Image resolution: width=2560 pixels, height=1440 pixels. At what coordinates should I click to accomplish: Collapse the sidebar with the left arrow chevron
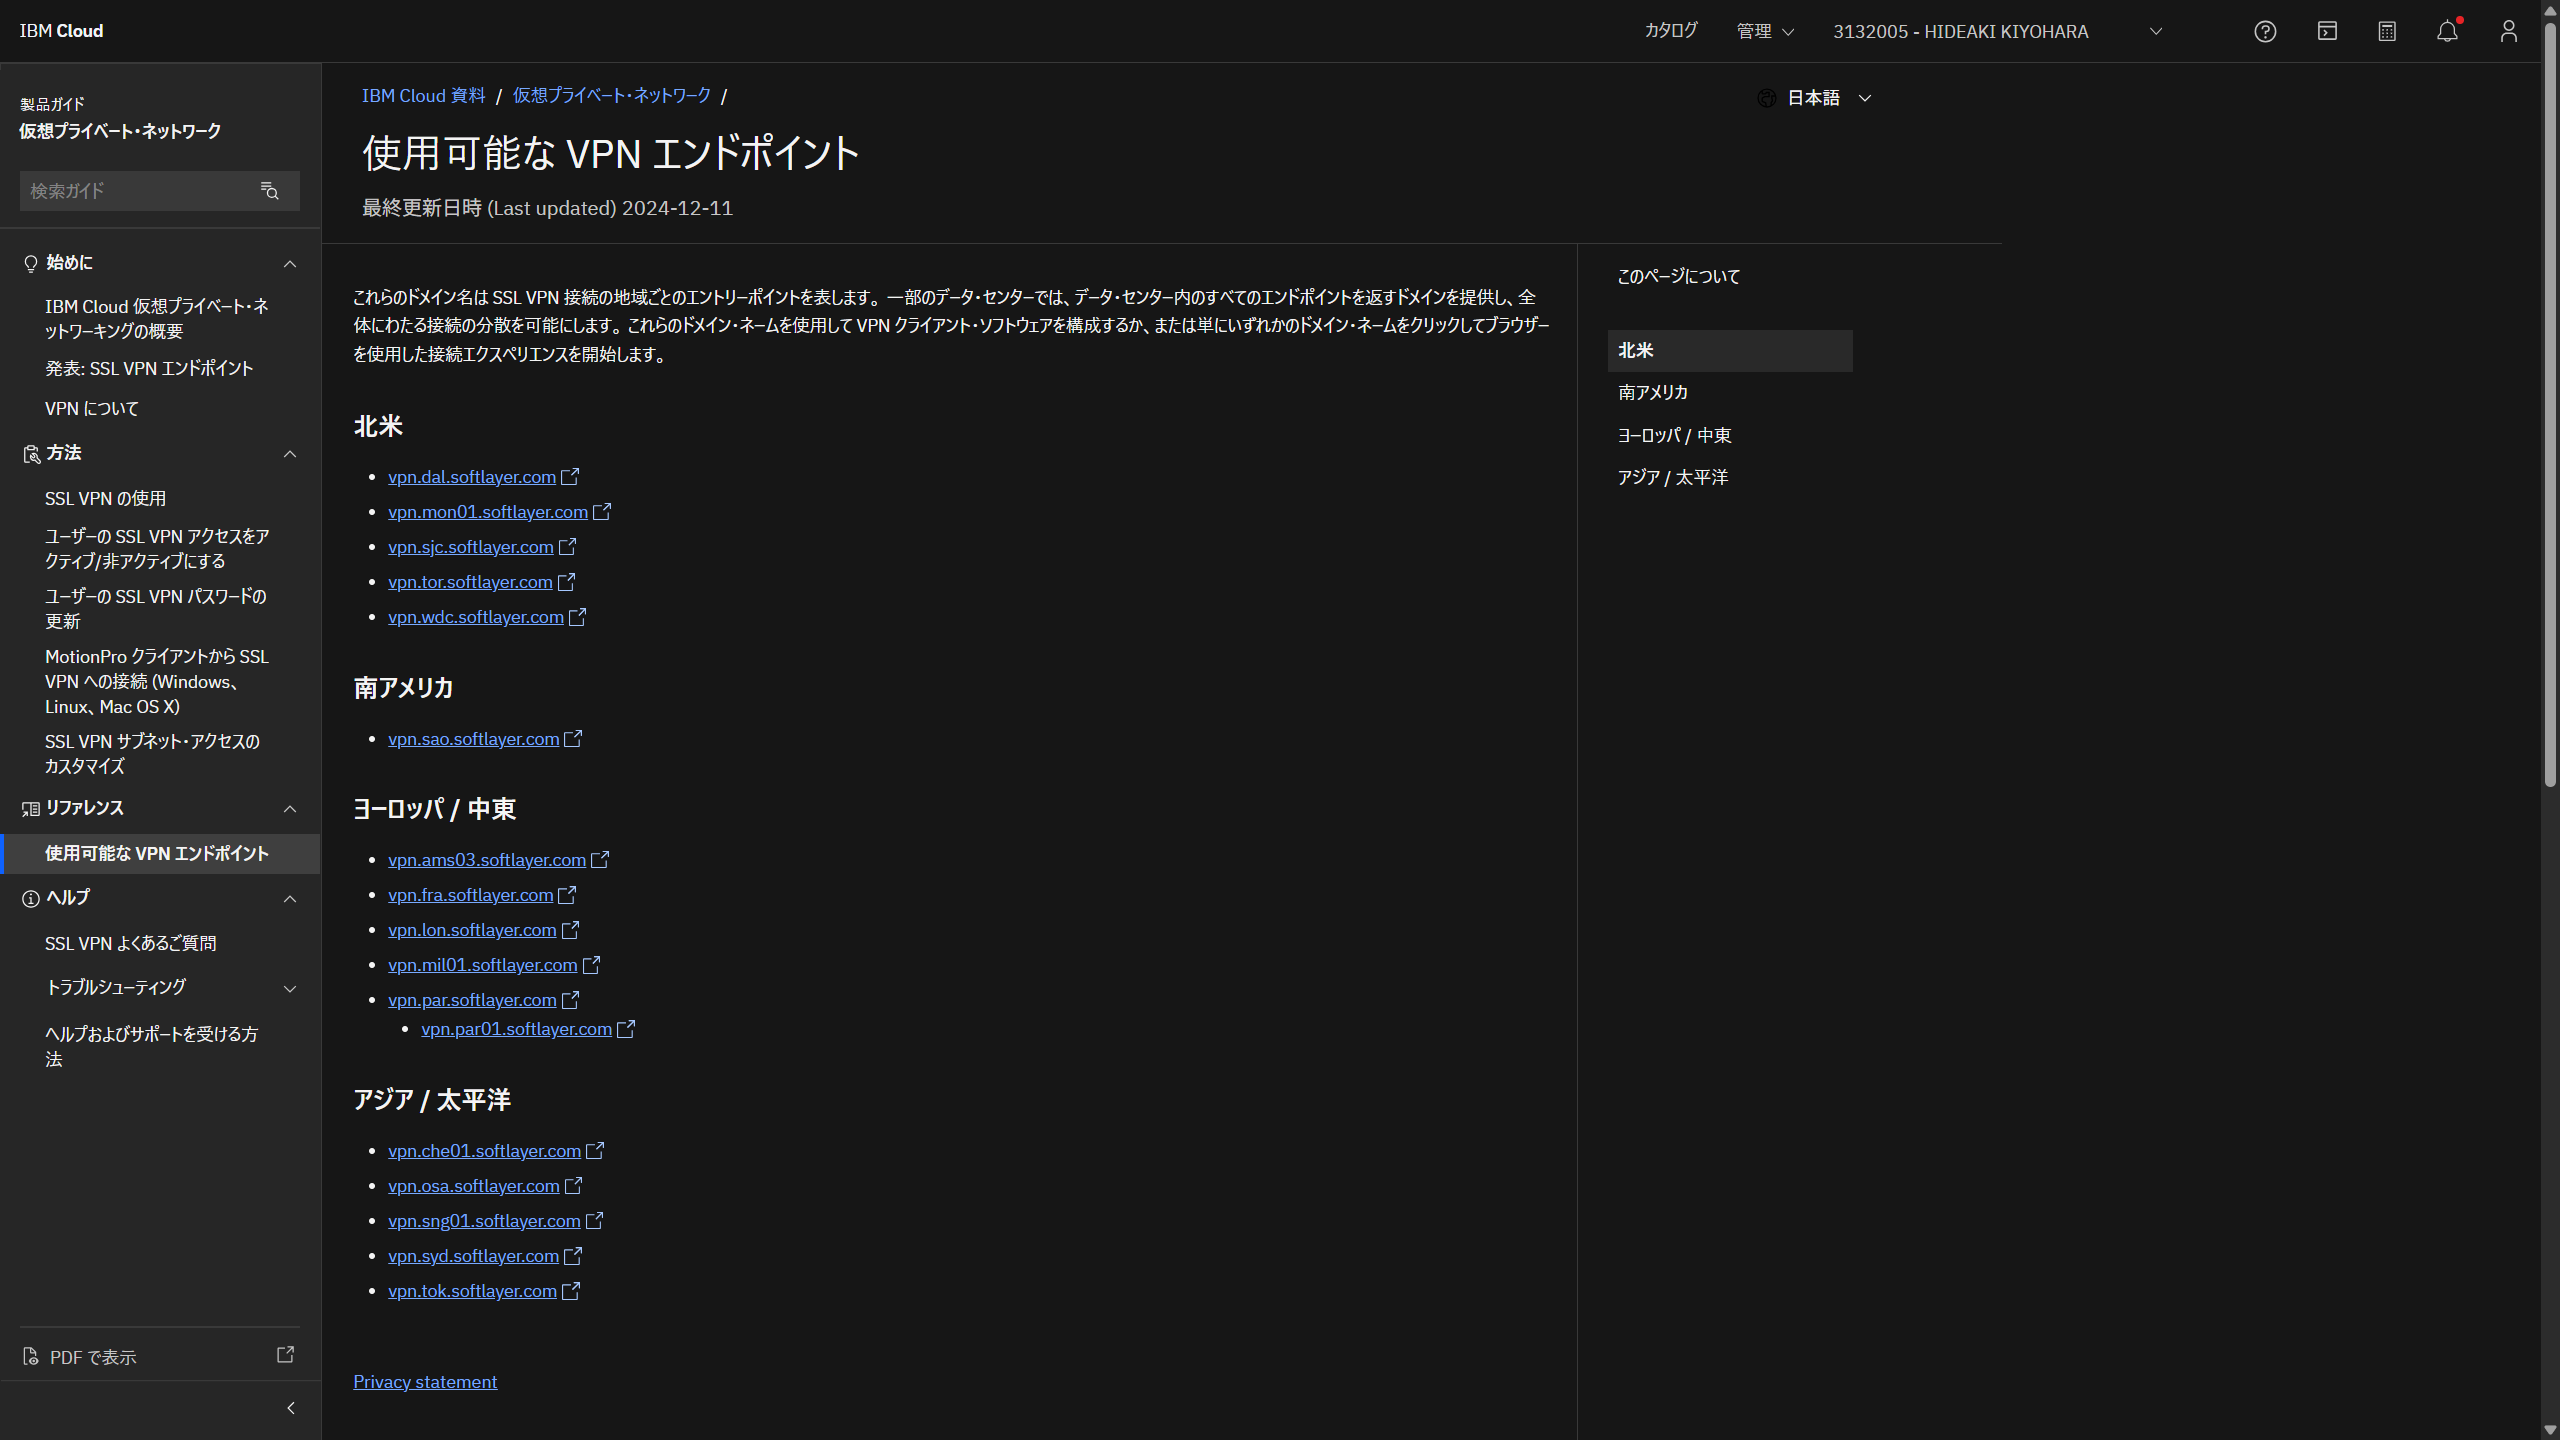click(x=290, y=1408)
